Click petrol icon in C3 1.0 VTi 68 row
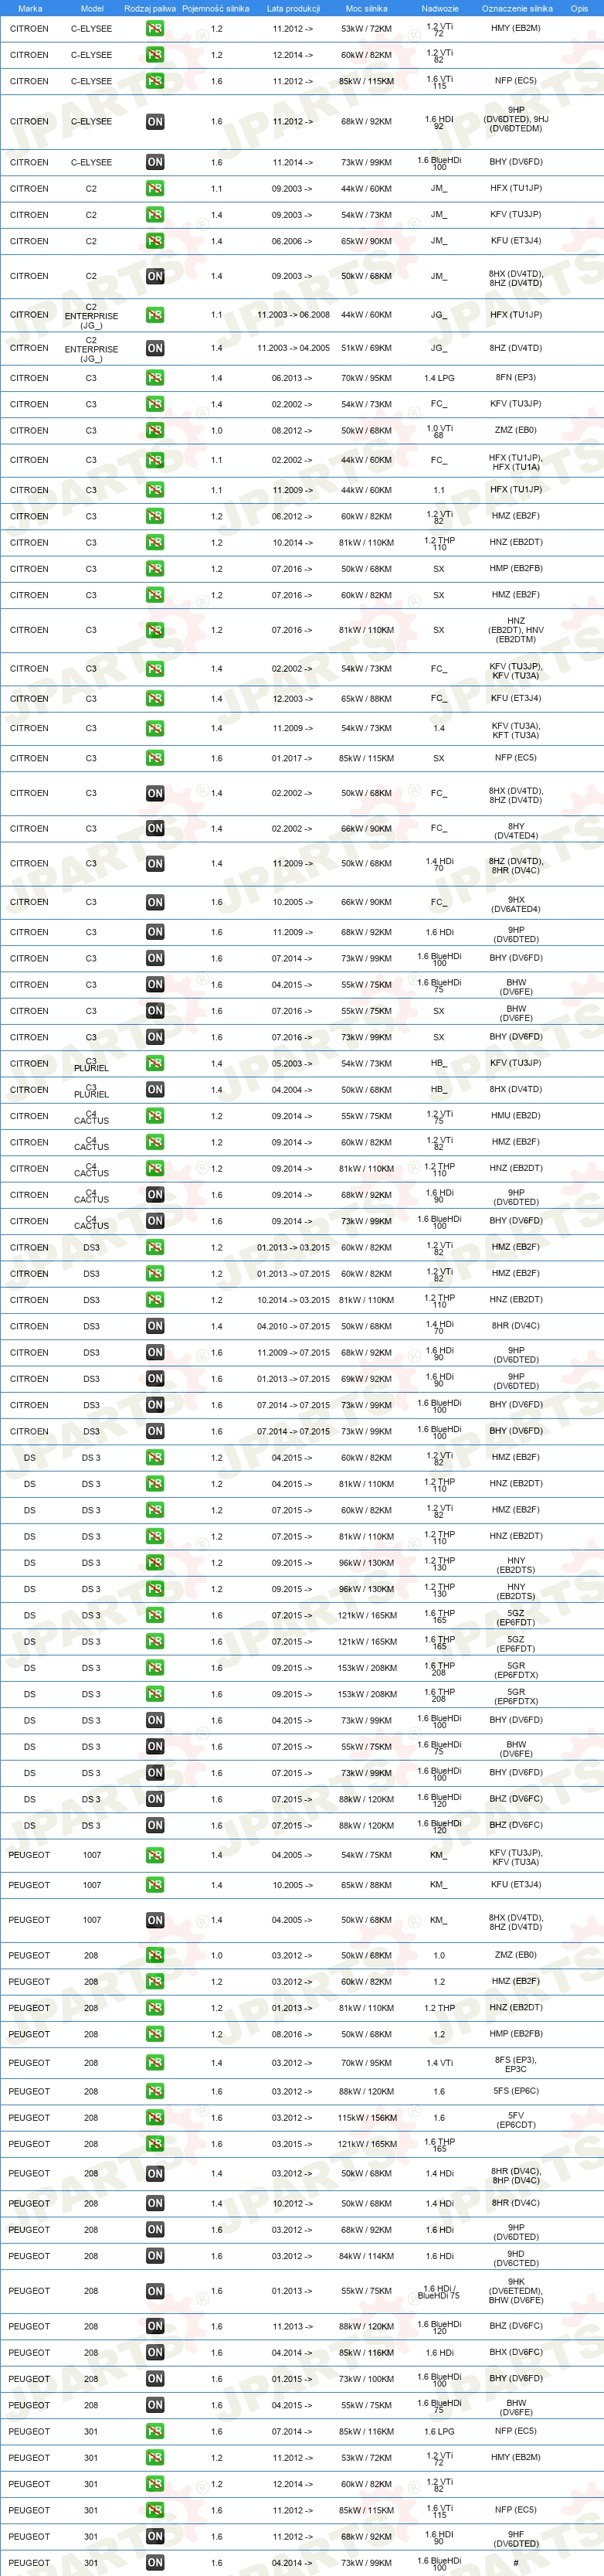604x2576 pixels. click(x=155, y=431)
